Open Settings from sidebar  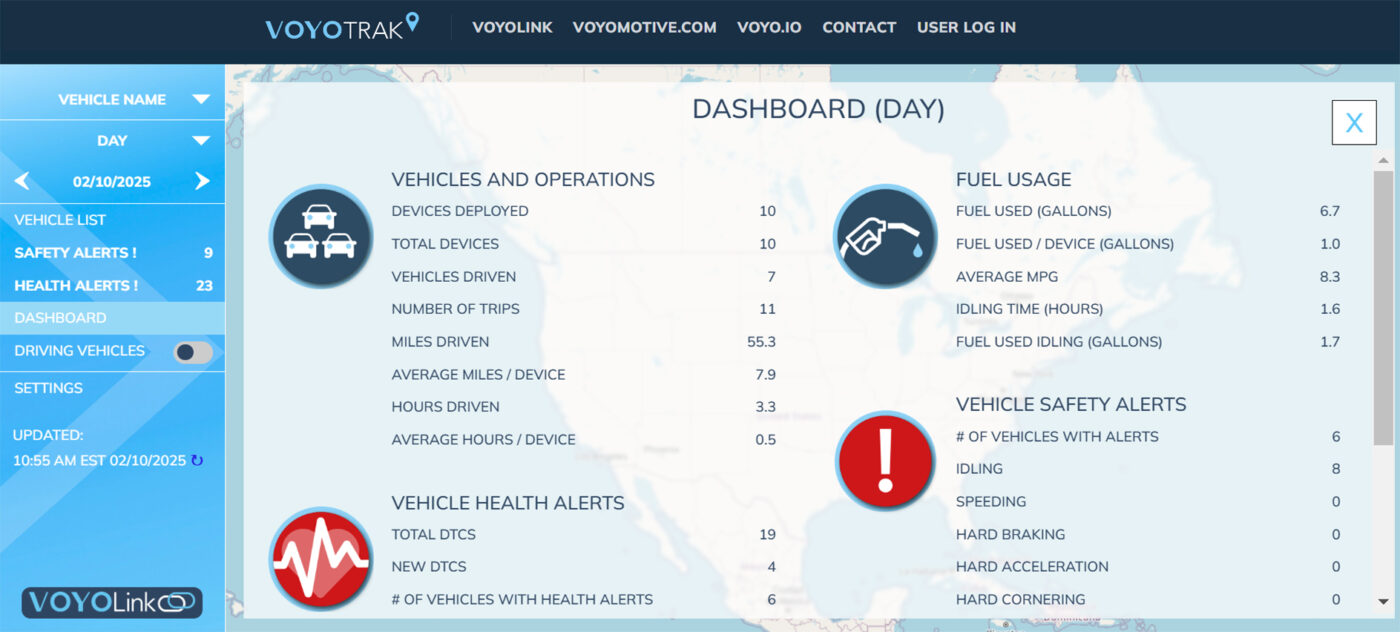(48, 388)
